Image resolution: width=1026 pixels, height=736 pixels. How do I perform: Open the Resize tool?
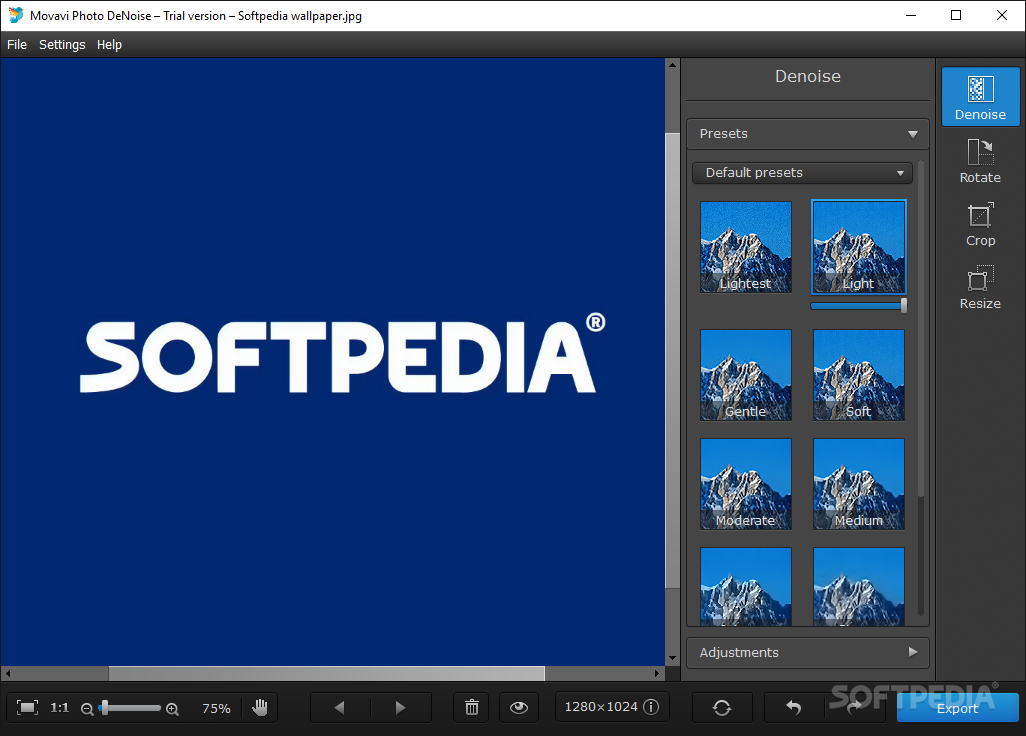tap(980, 287)
